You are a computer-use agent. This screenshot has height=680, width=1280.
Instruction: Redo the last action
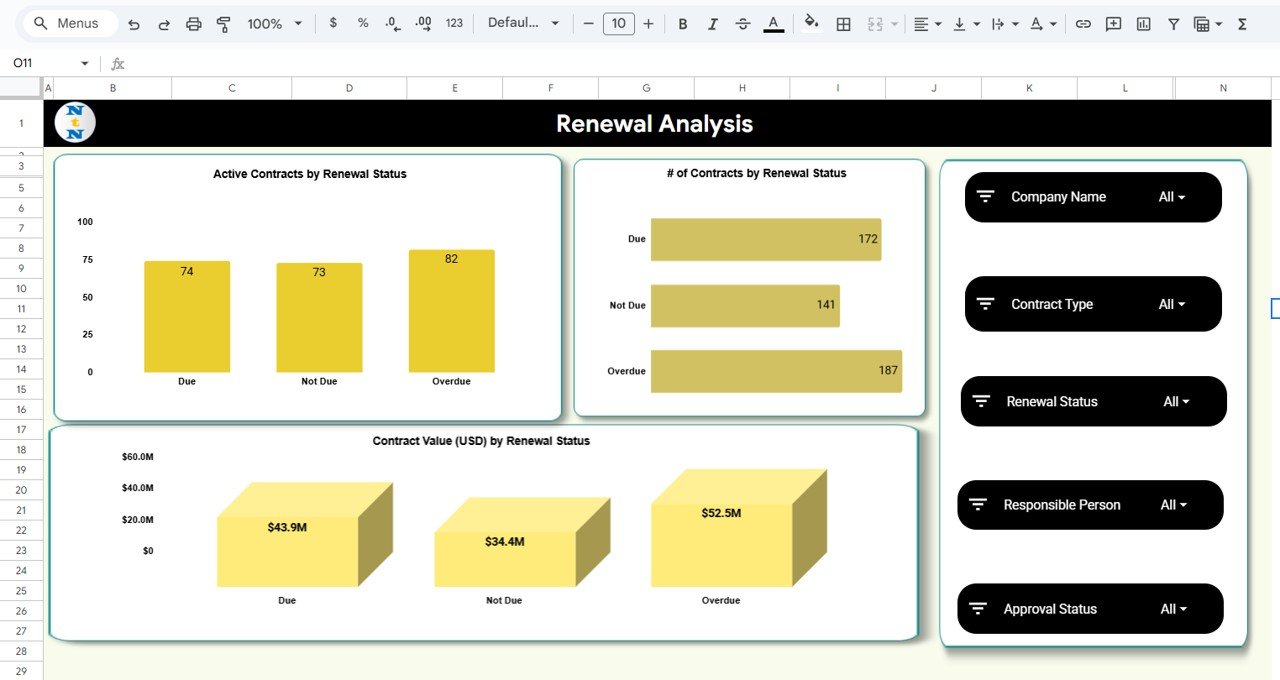[163, 23]
